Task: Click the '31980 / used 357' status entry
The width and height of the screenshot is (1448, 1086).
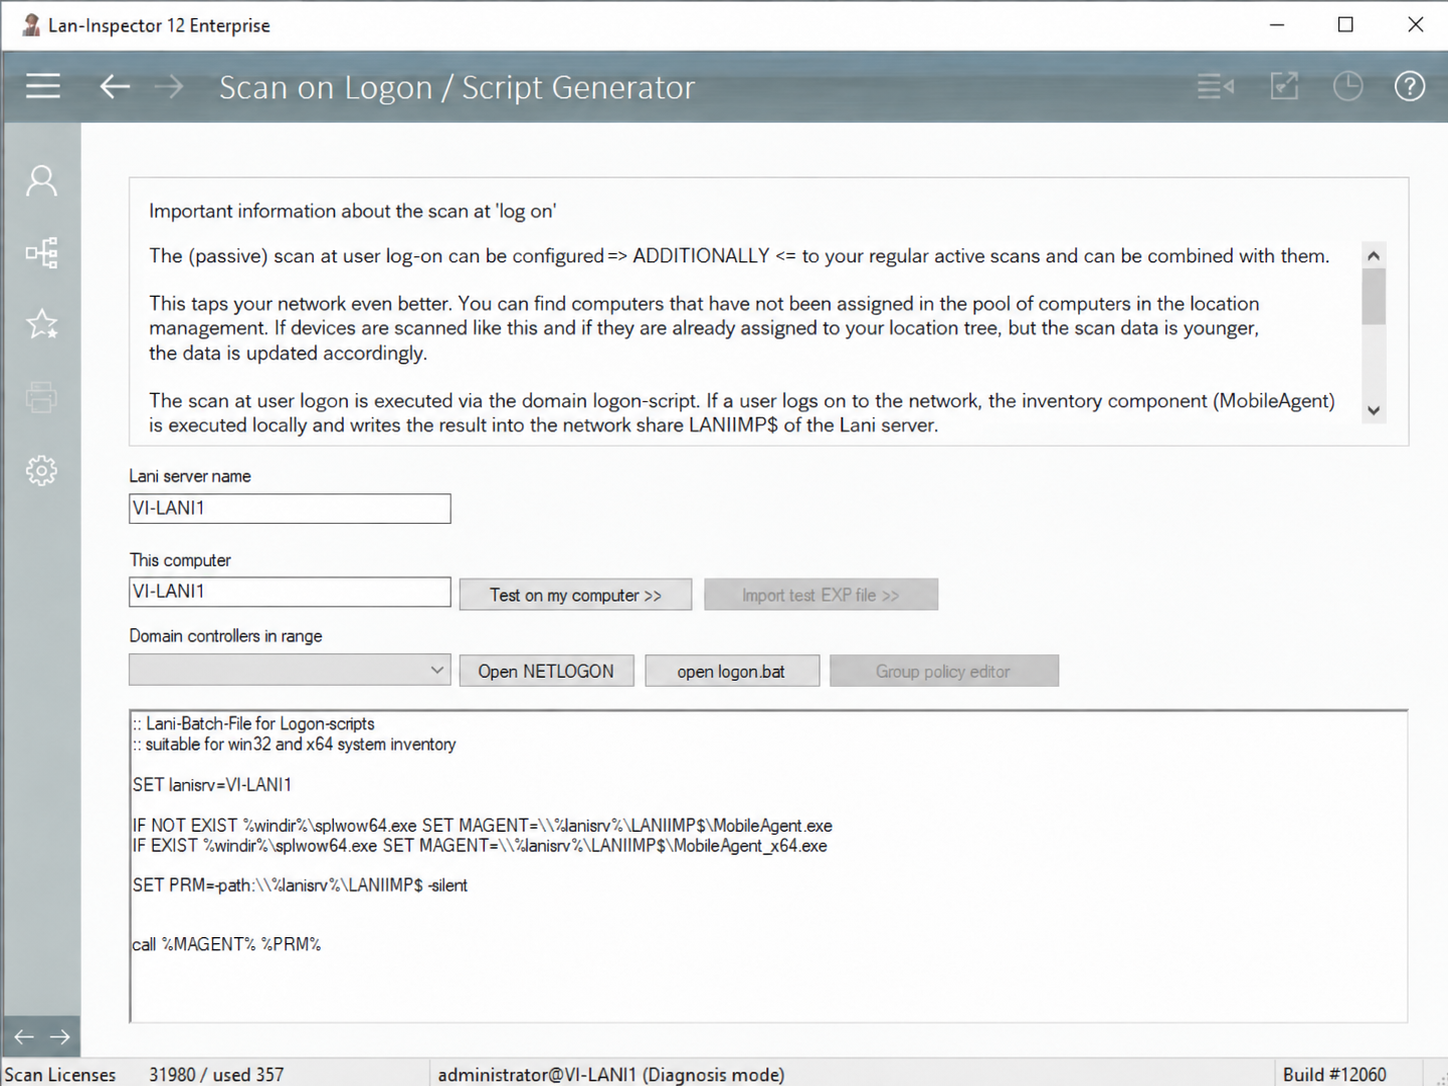Action: click(x=216, y=1074)
